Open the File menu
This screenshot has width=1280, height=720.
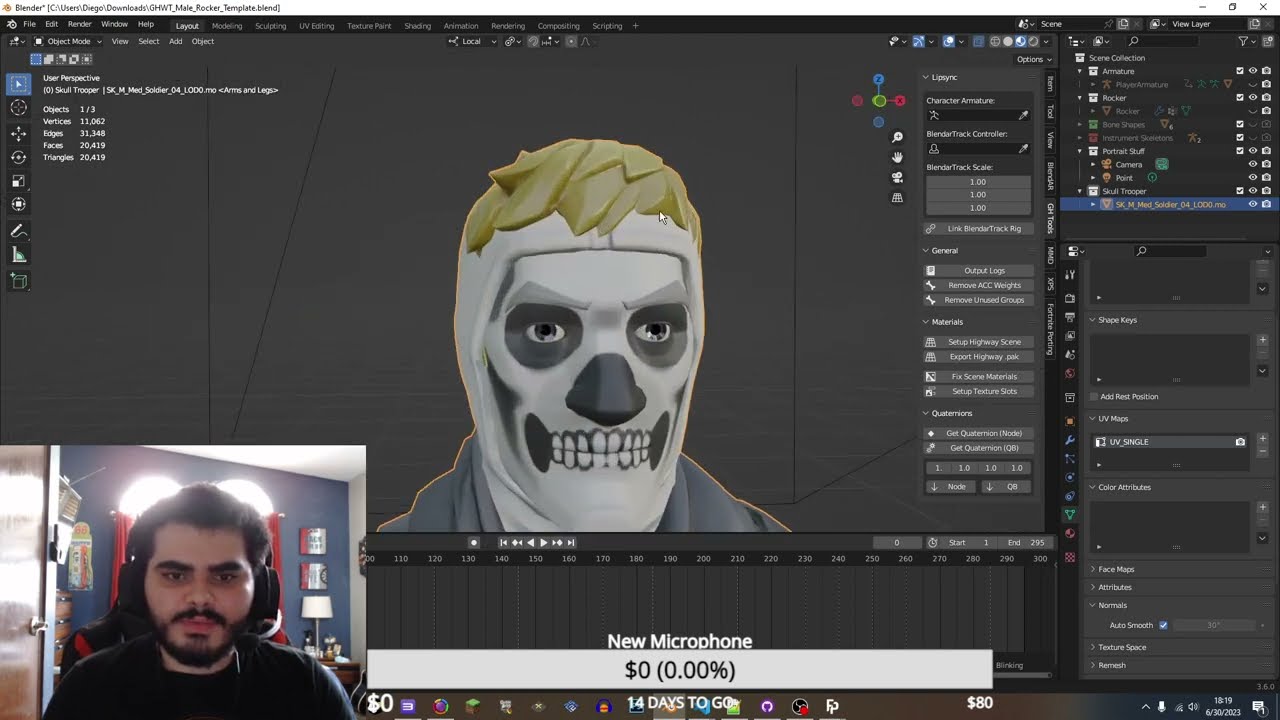pos(30,24)
